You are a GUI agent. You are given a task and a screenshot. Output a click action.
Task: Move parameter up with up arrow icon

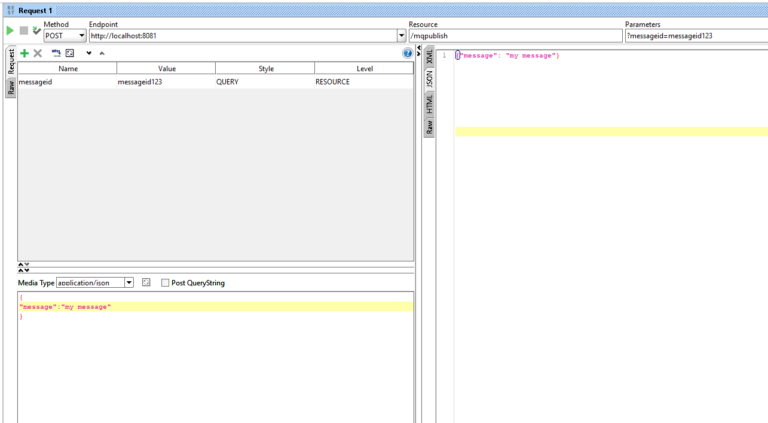pos(101,53)
